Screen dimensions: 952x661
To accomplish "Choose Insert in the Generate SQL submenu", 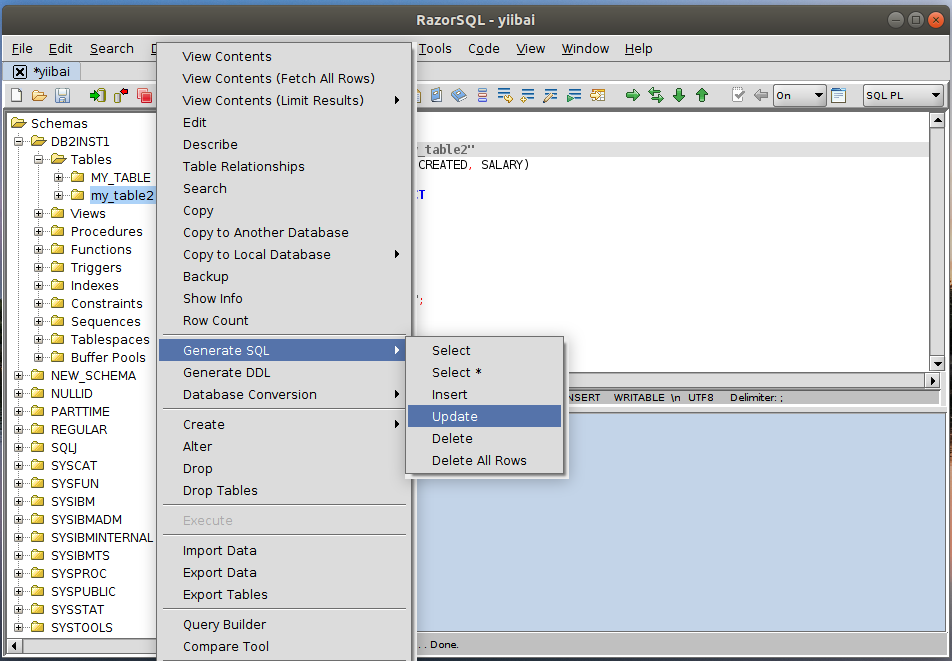I will (484, 395).
